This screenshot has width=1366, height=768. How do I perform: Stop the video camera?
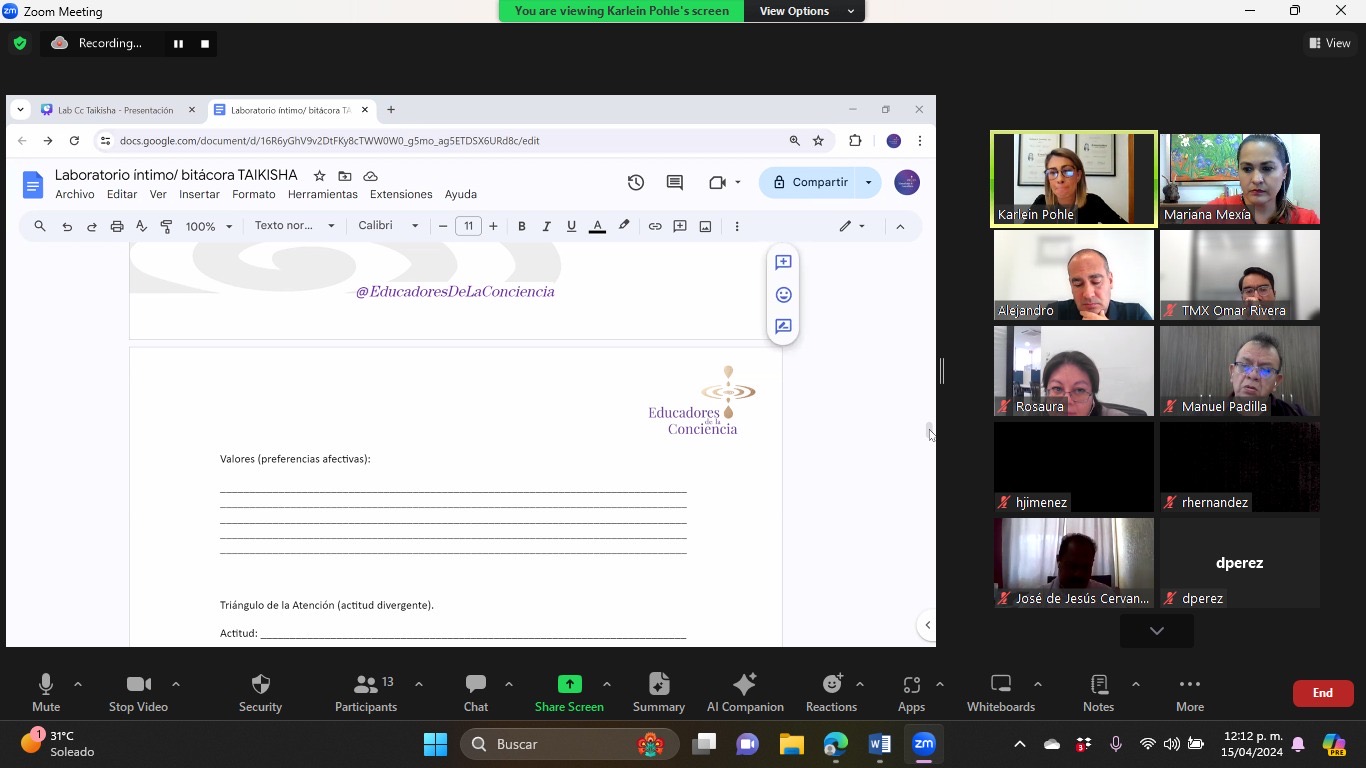pos(138,692)
